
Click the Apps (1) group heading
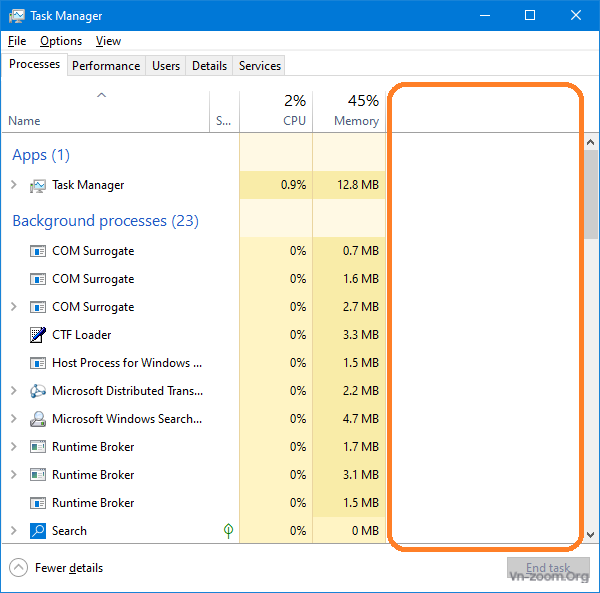41,155
